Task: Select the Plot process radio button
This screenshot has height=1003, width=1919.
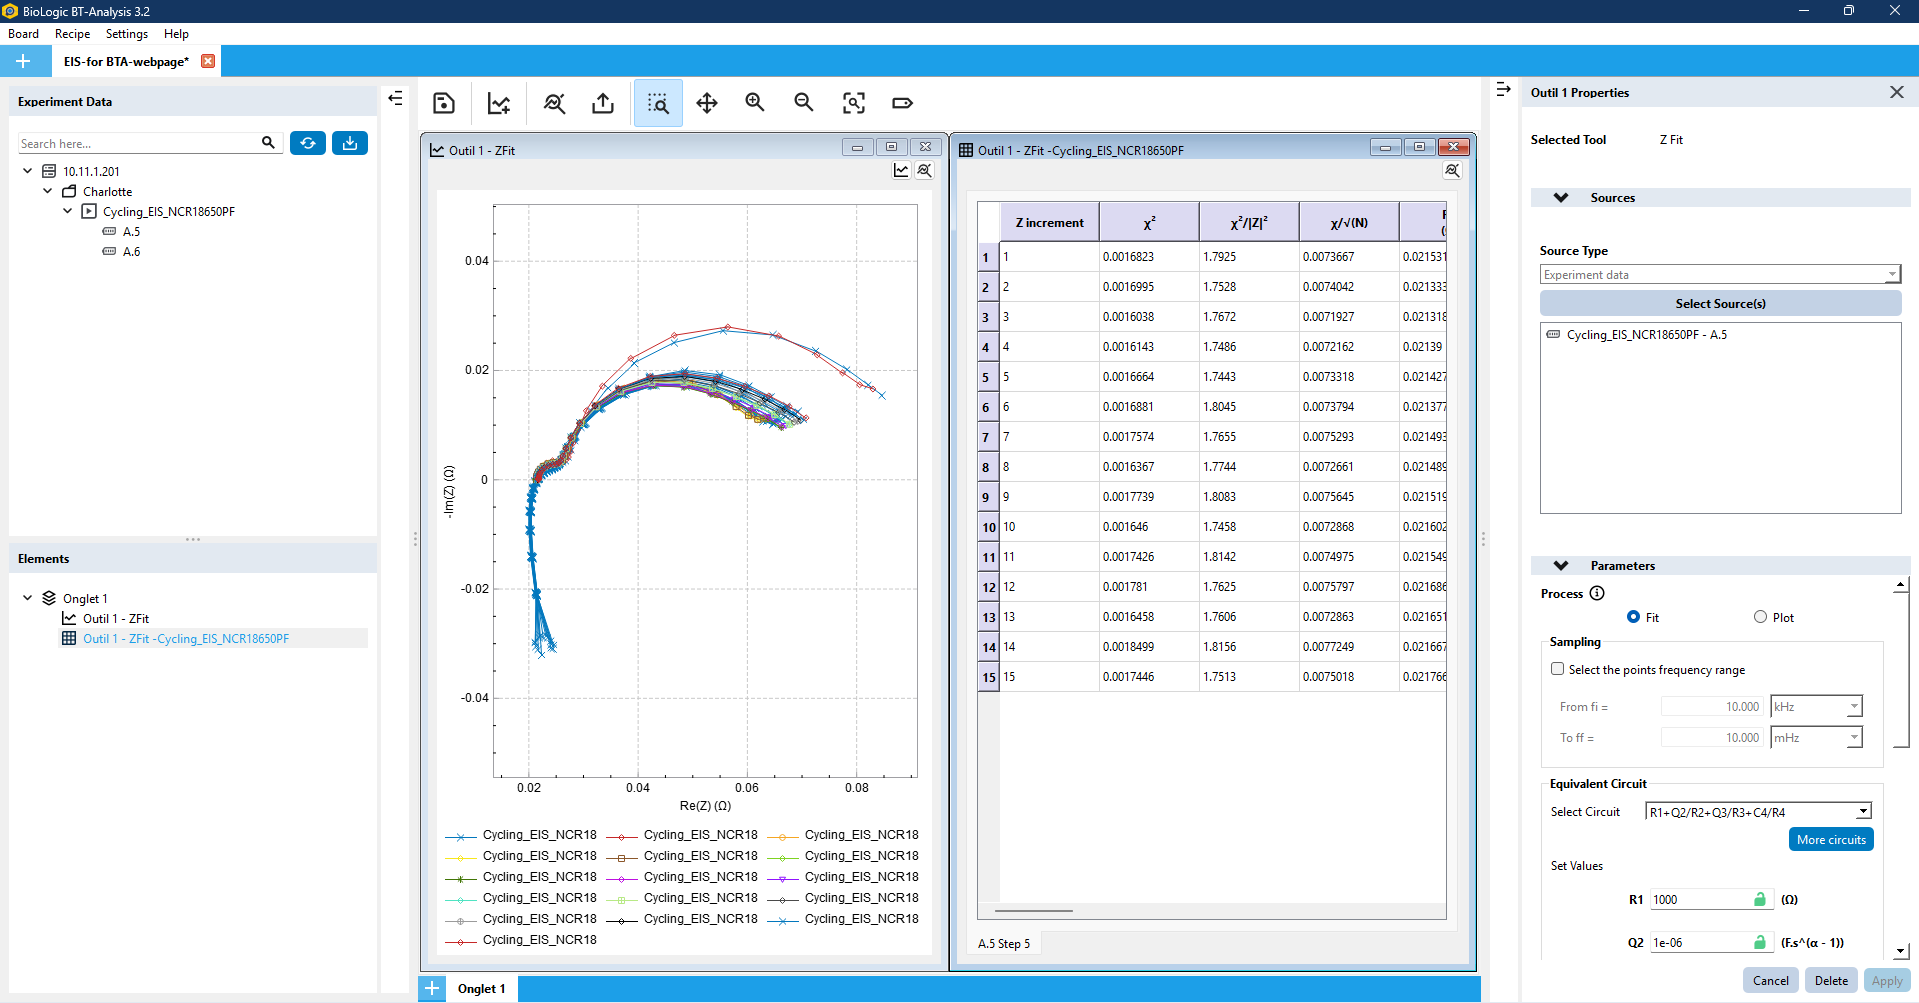Action: (x=1760, y=617)
